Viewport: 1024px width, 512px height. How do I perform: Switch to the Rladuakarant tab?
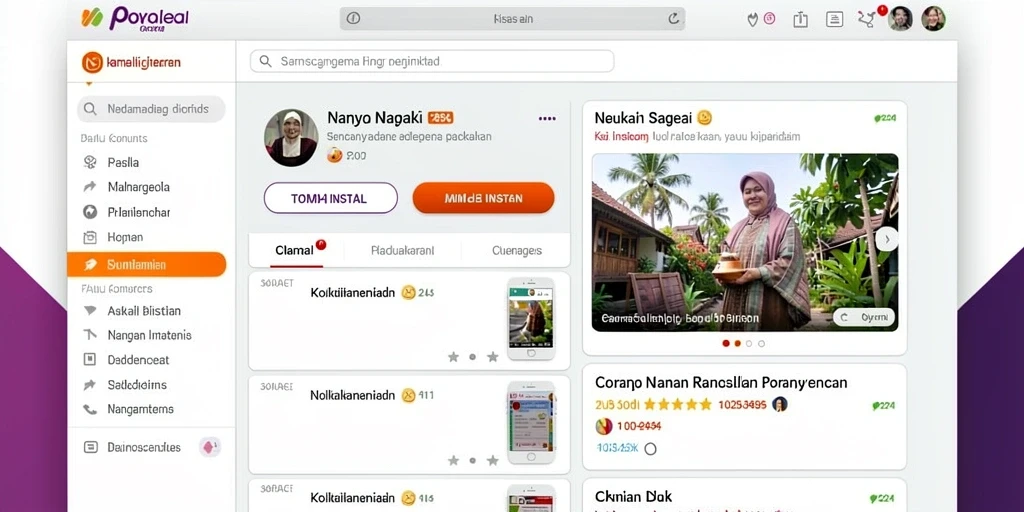tap(402, 250)
